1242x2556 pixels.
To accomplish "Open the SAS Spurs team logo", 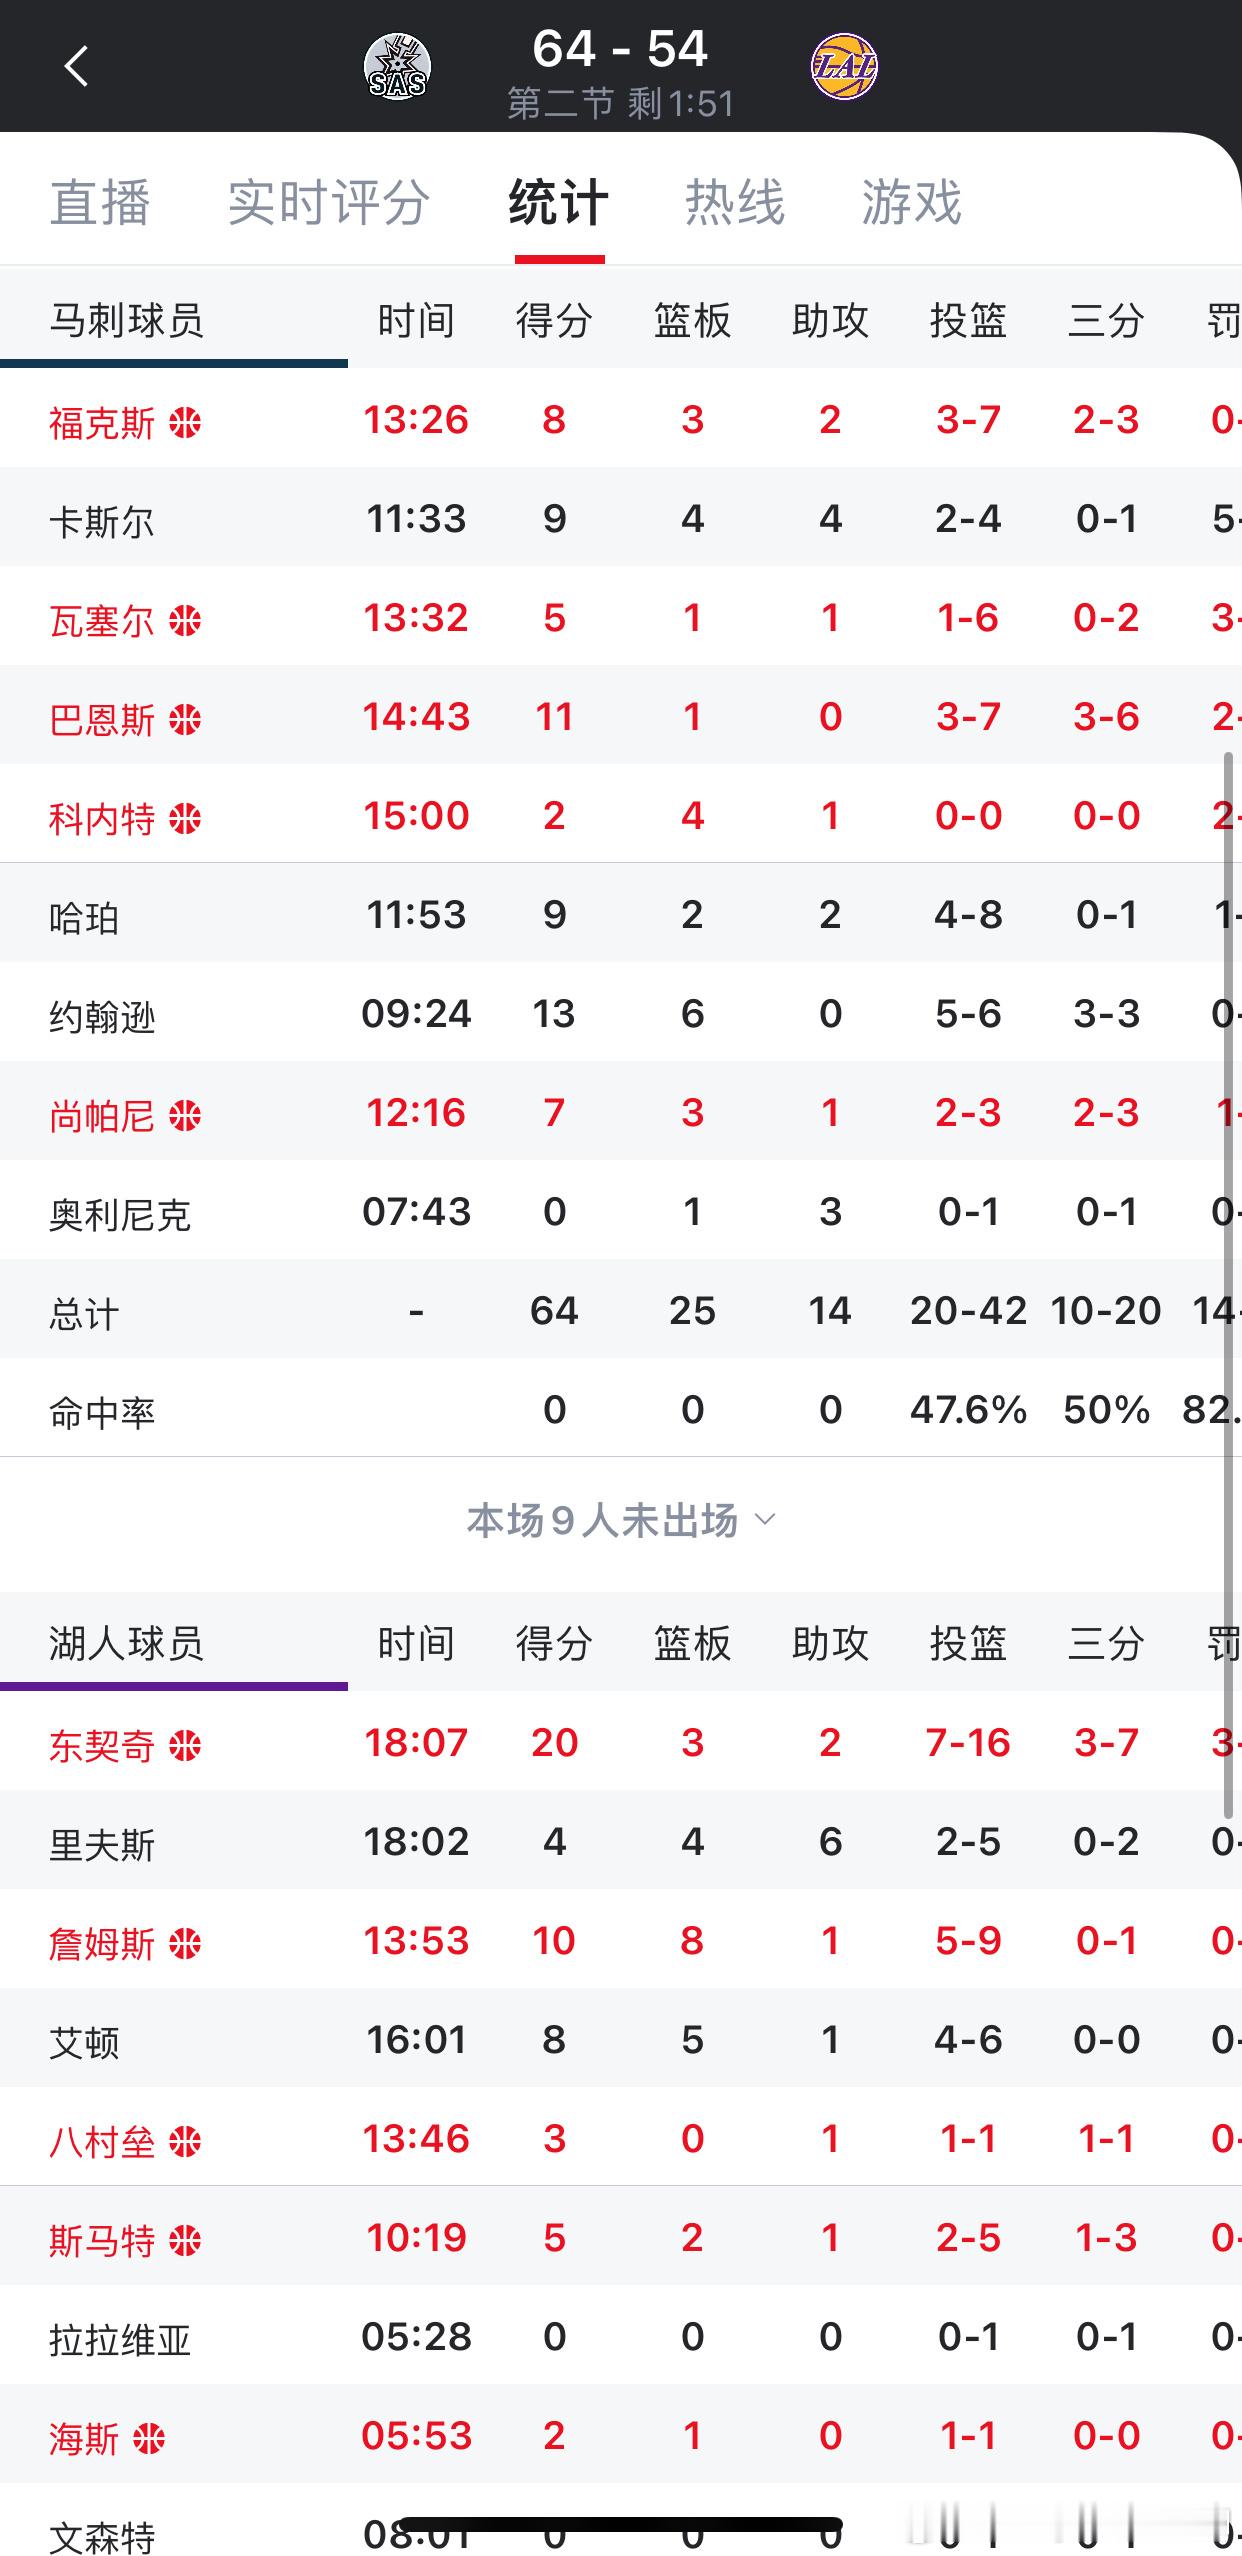I will point(399,63).
